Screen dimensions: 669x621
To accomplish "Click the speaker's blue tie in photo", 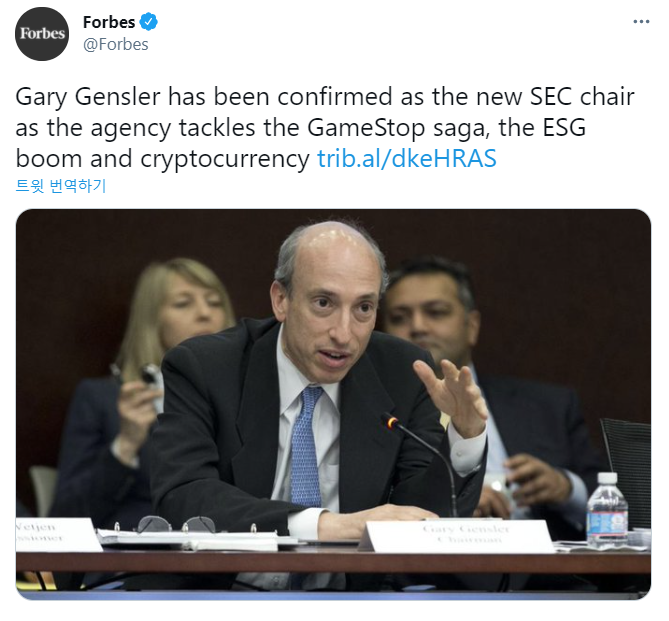I will (x=306, y=446).
